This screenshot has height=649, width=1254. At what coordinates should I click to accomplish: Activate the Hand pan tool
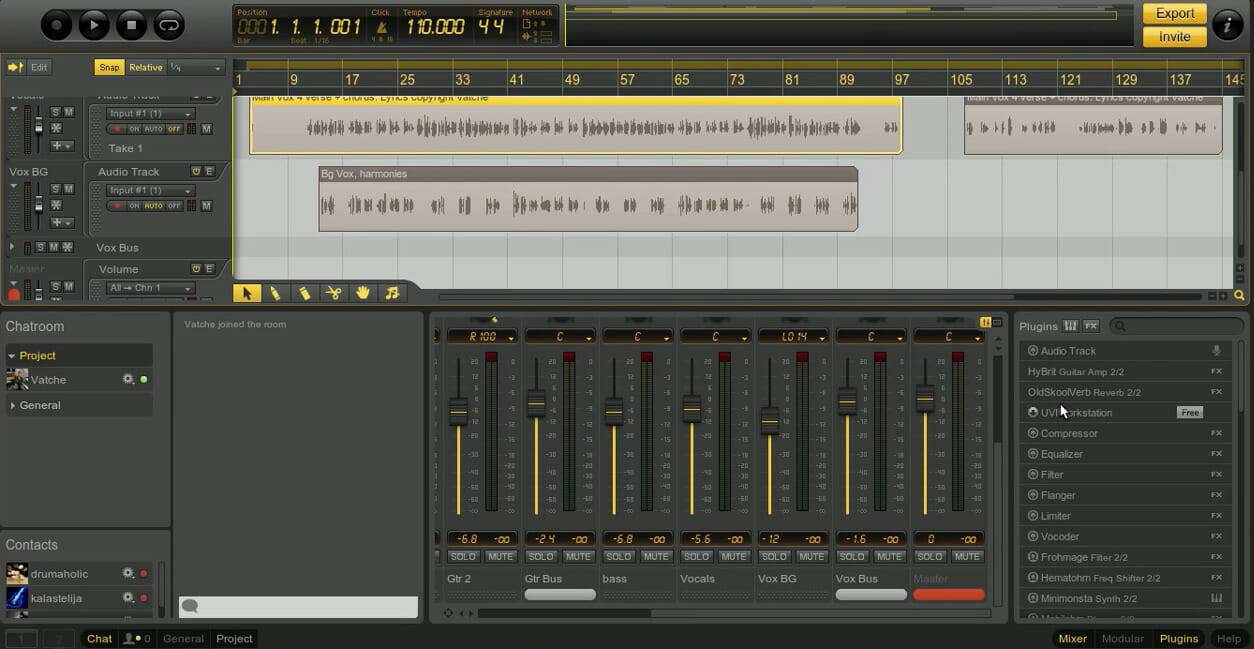tap(362, 292)
